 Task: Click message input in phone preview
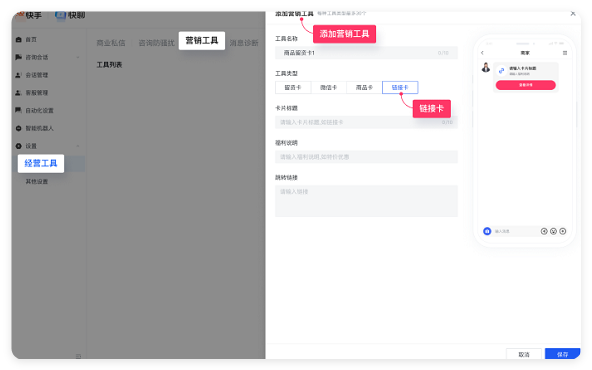pyautogui.click(x=515, y=231)
